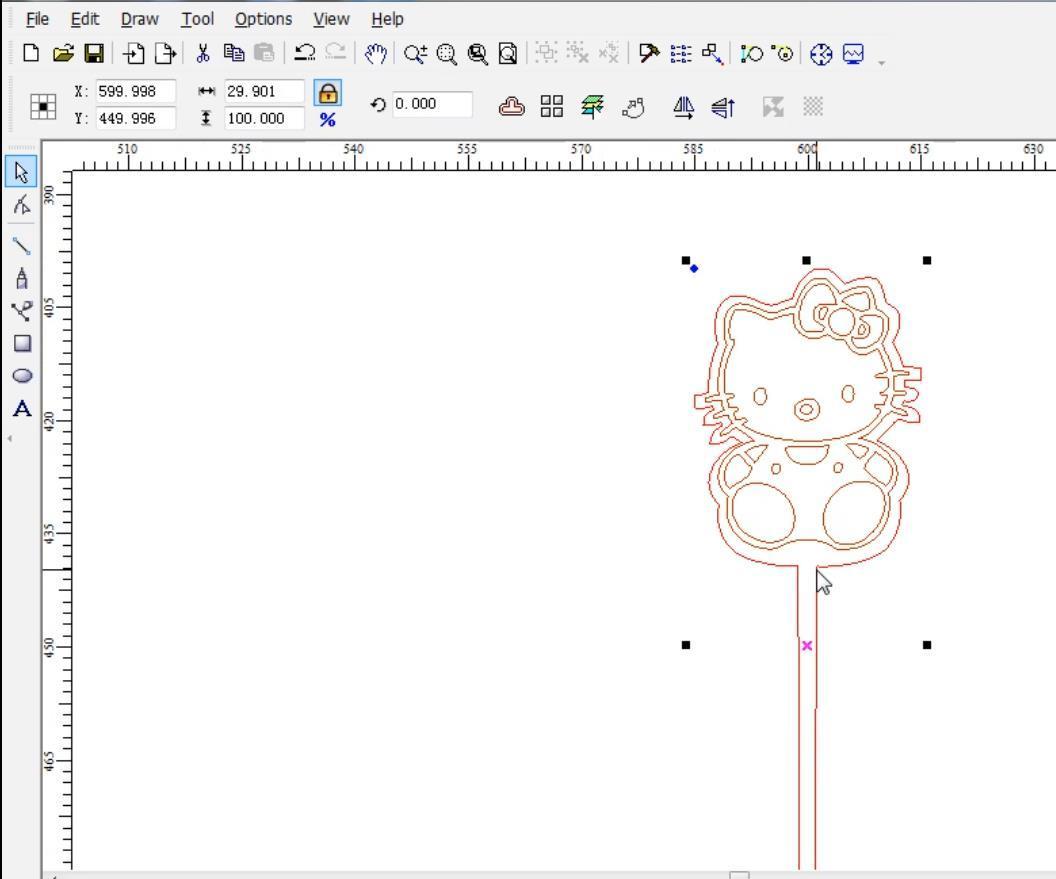Select the node edit tool
Viewport: 1056px width, 879px height.
[22, 204]
